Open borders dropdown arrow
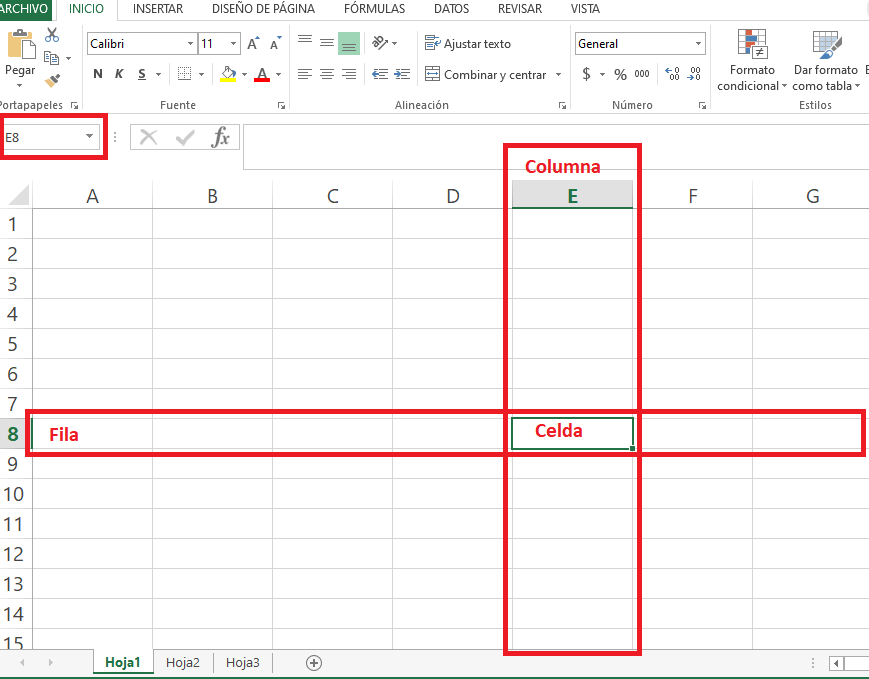869x679 pixels. point(201,74)
